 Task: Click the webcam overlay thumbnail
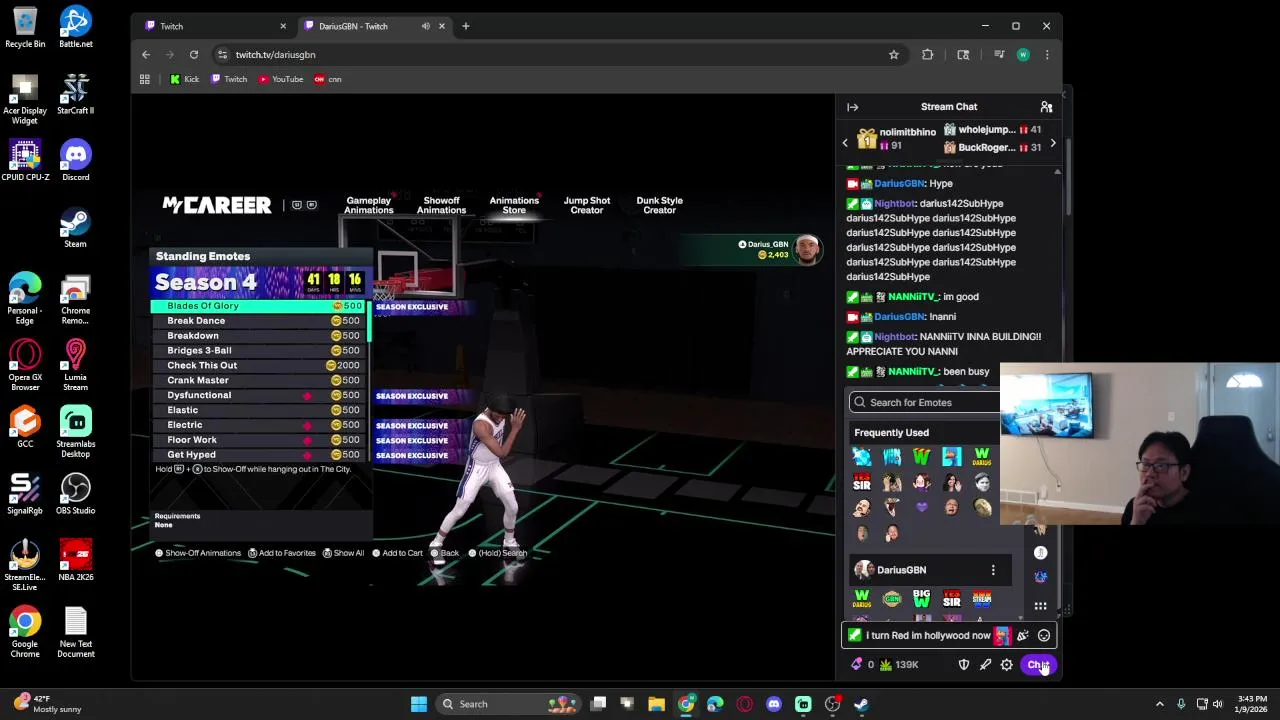click(1139, 444)
